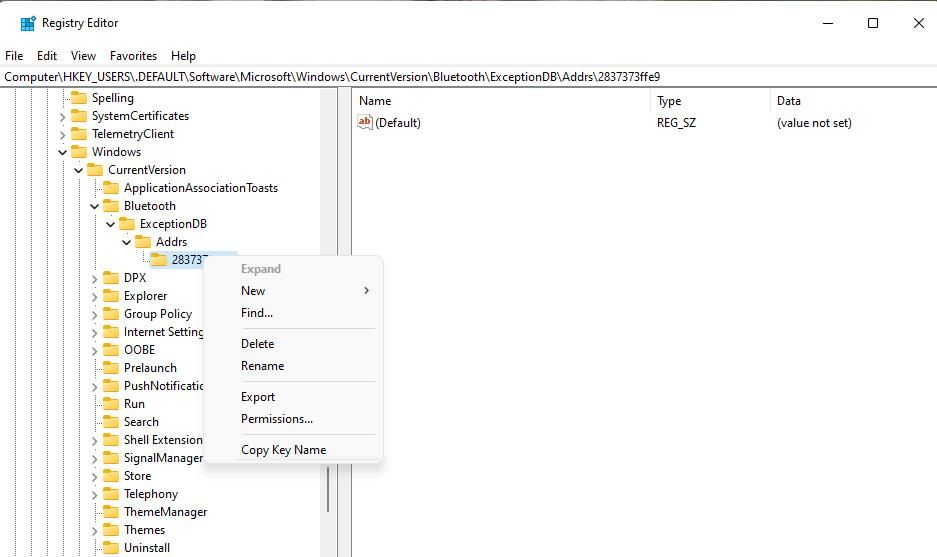
Task: Collapse the ExceptionDB key
Action: (111, 224)
